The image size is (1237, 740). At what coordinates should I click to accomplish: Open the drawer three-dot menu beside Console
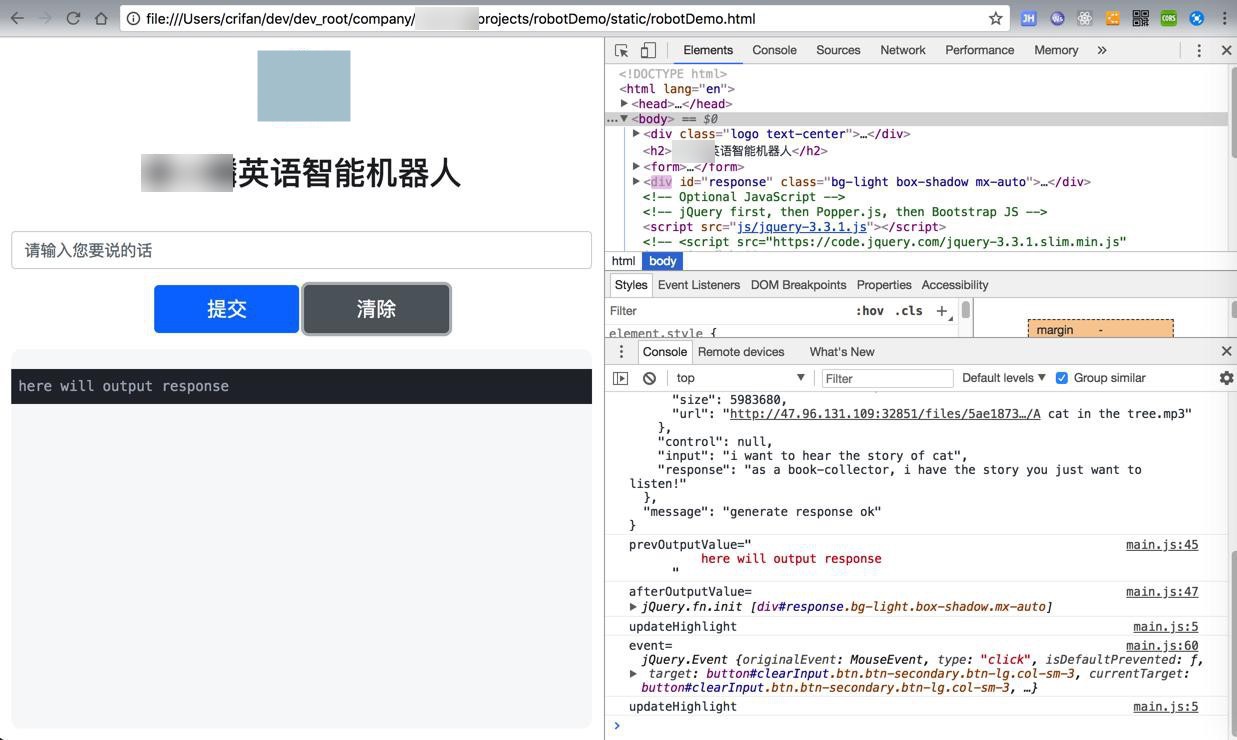click(621, 352)
